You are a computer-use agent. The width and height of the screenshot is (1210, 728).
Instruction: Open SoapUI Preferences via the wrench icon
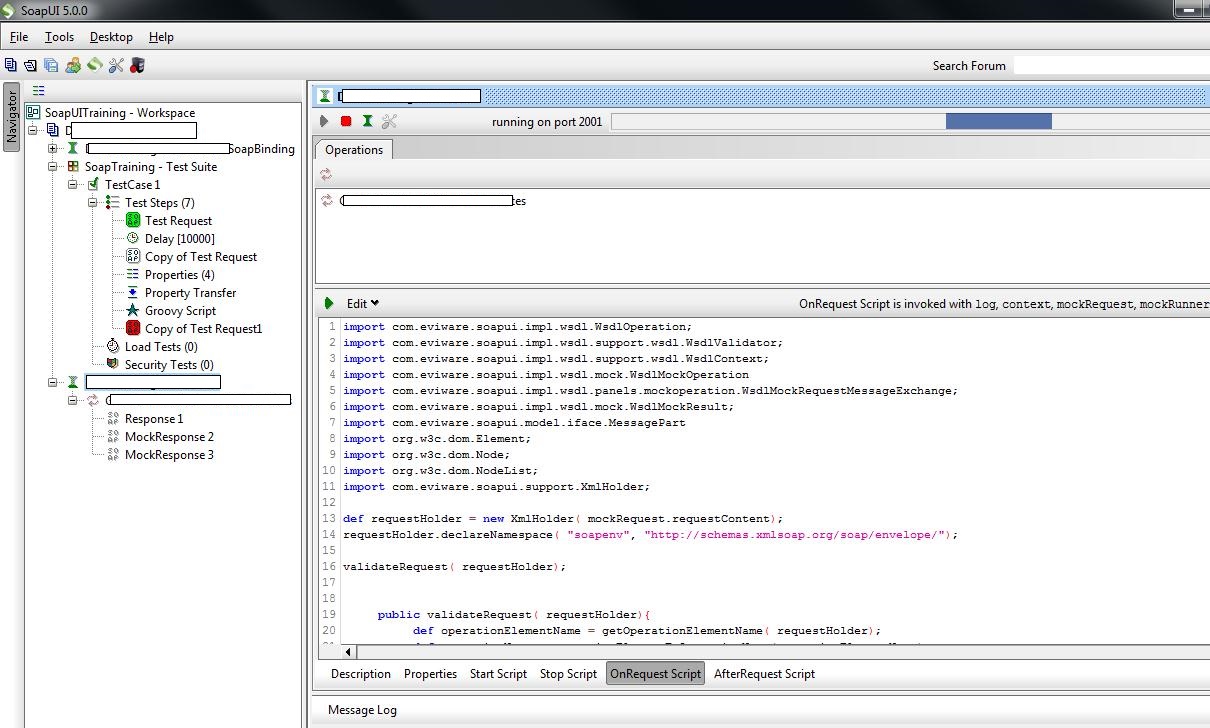pos(116,64)
